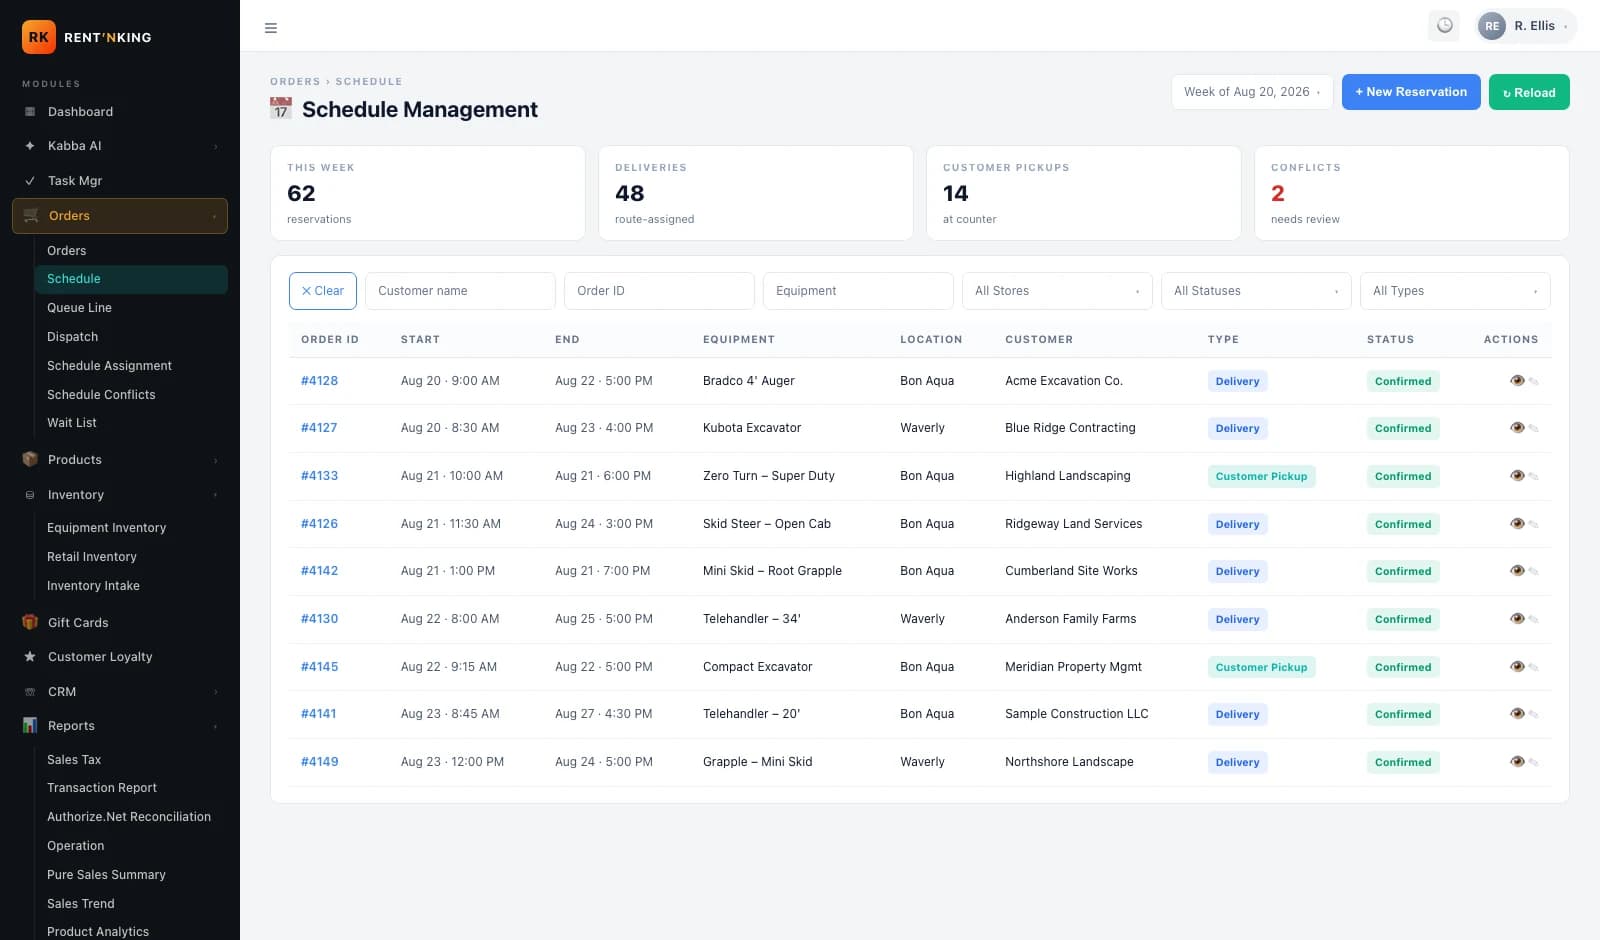View order #4142 with eye icon
Screen dimensions: 1600x940
[1517, 571]
